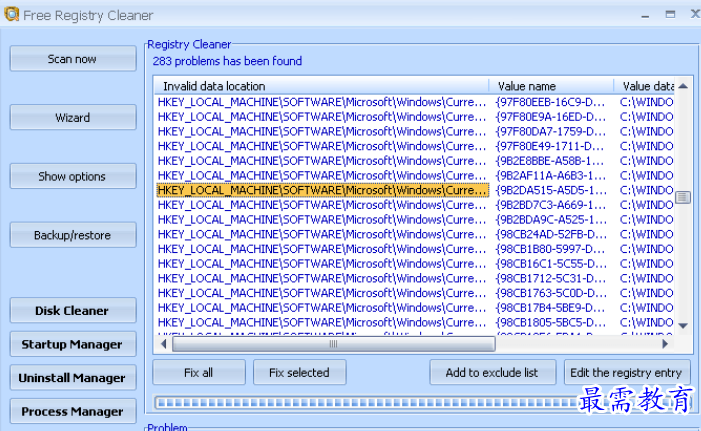This screenshot has height=431, width=701.
Task: Open the Wizard
Action: click(x=72, y=118)
